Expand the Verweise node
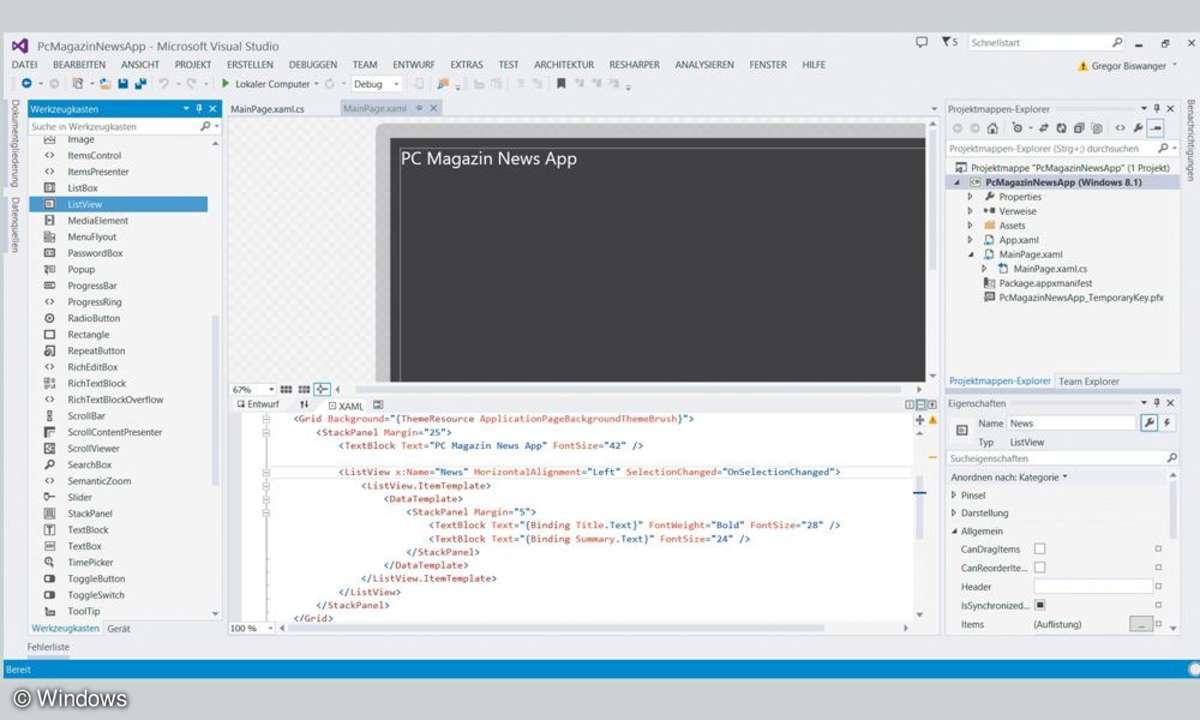The width and height of the screenshot is (1200, 720). point(969,211)
